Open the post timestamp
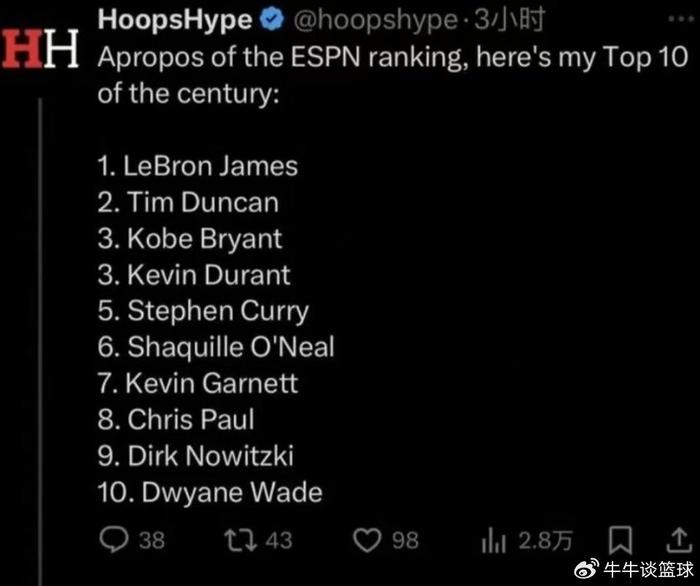The height and width of the screenshot is (586, 700). point(509,20)
